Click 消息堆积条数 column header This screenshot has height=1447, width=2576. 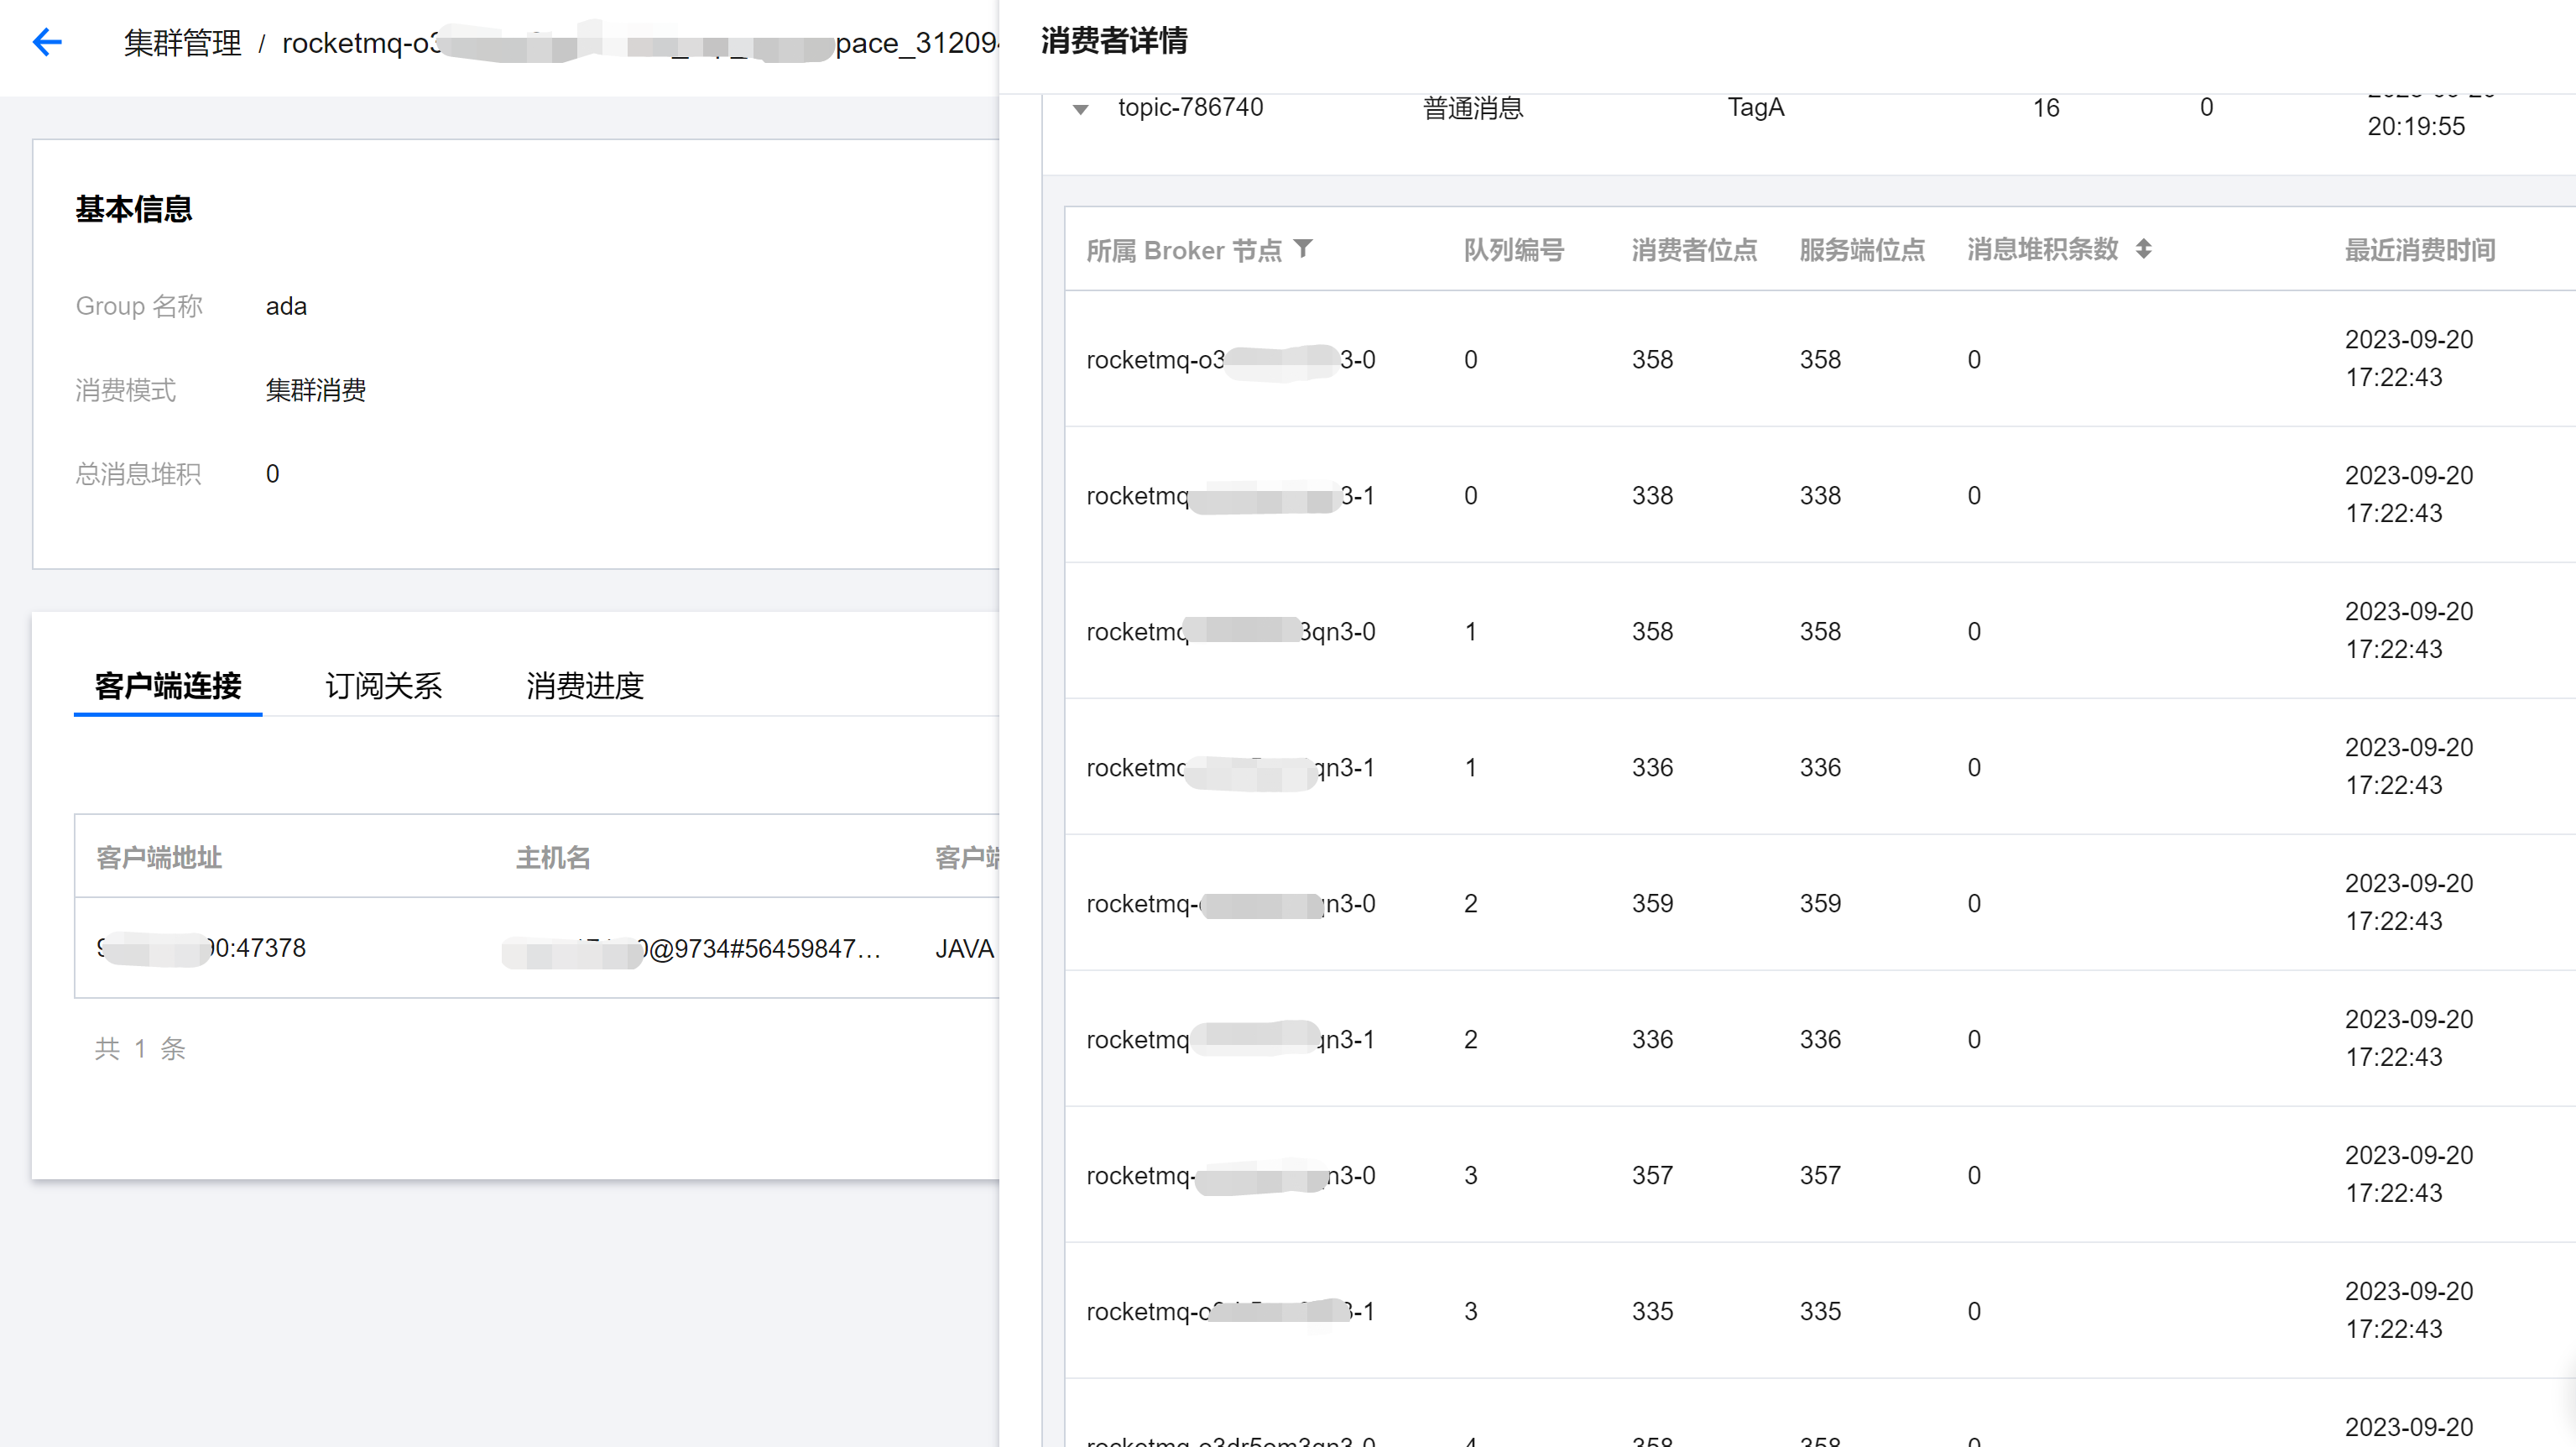(2042, 250)
